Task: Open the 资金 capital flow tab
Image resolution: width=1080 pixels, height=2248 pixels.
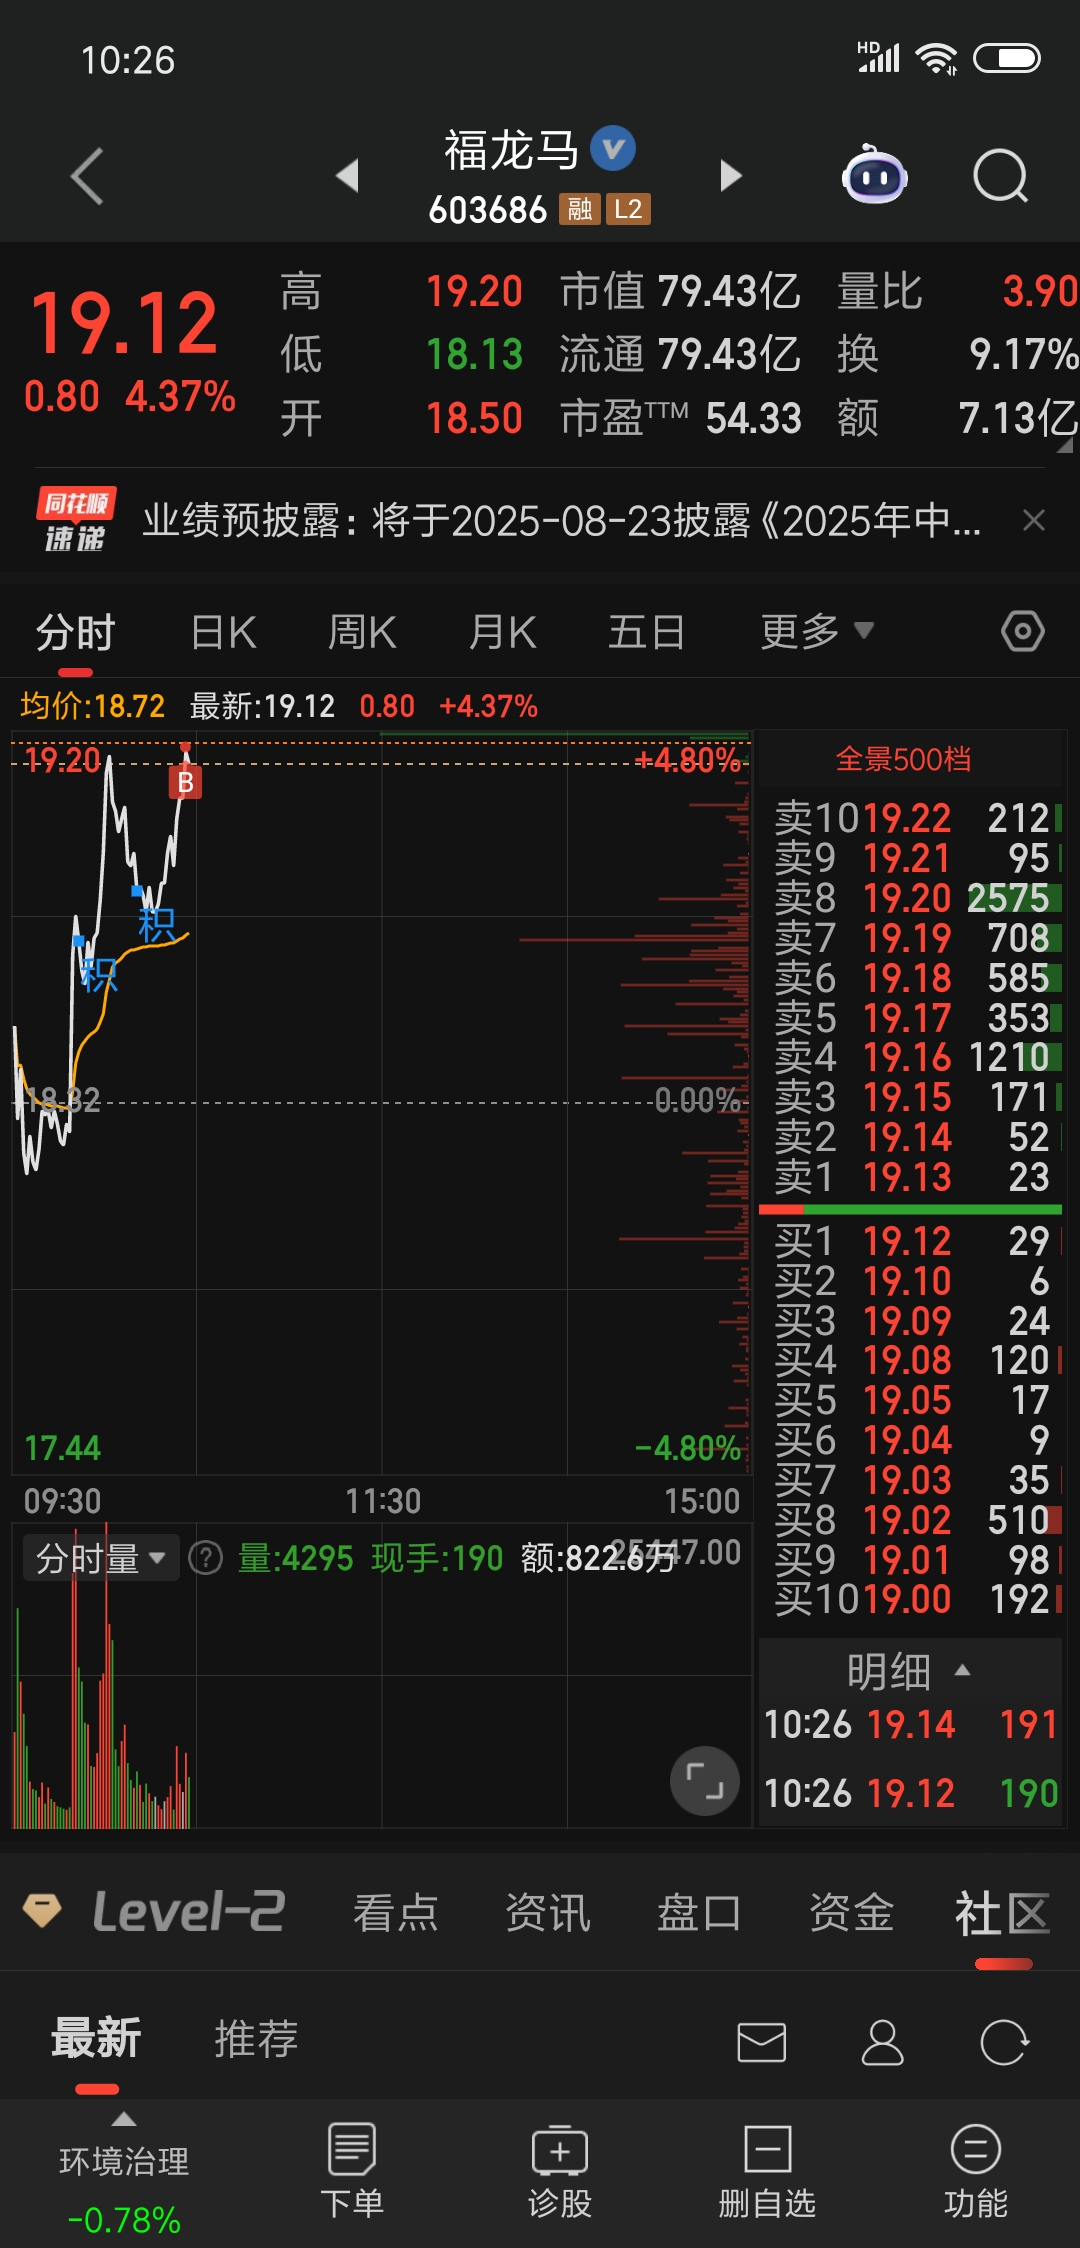Action: point(851,1912)
